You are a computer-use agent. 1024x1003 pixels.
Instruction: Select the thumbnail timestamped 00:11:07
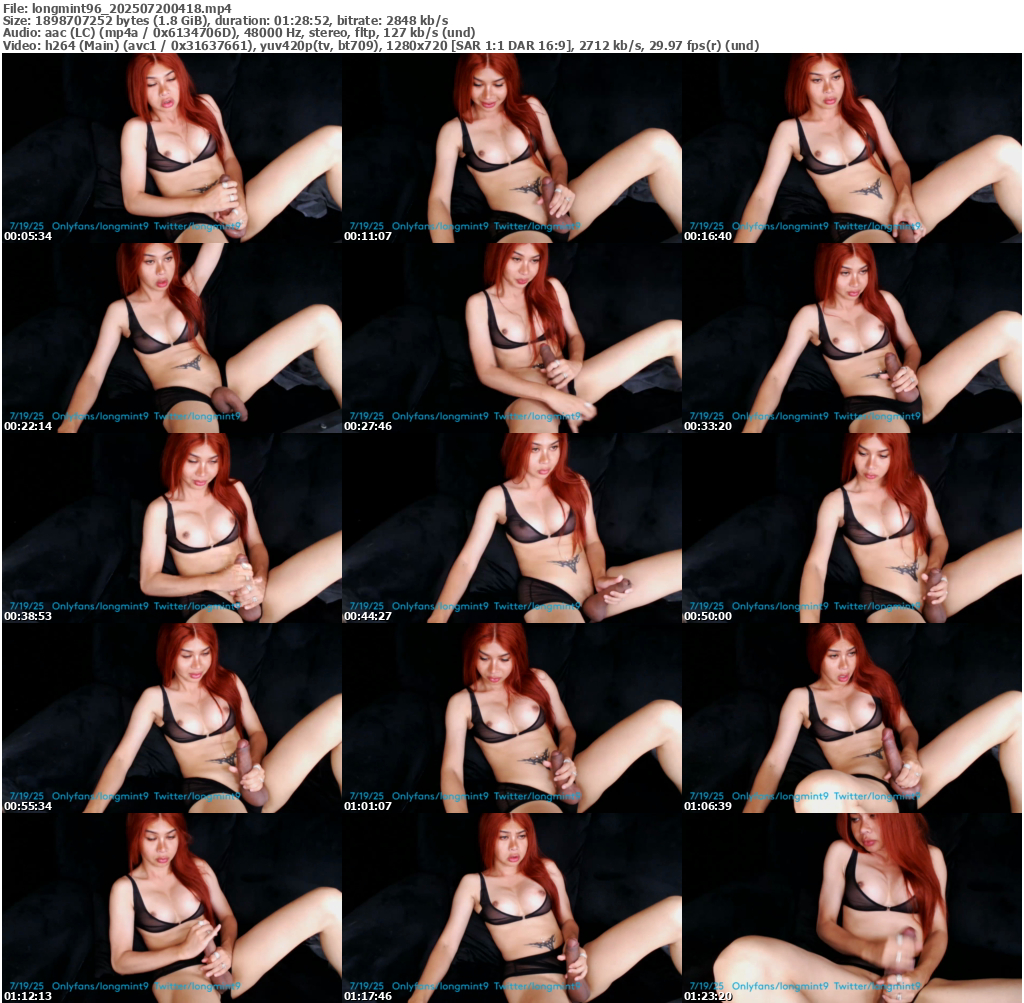[x=512, y=148]
